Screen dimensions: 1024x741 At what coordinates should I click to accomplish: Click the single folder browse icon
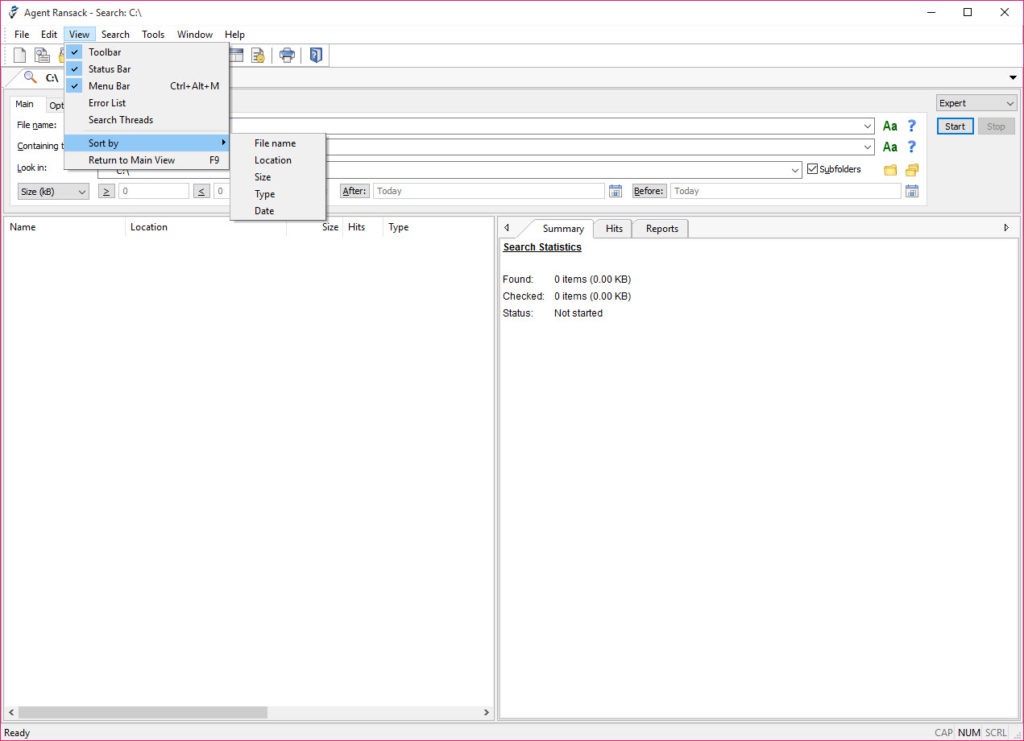point(890,170)
